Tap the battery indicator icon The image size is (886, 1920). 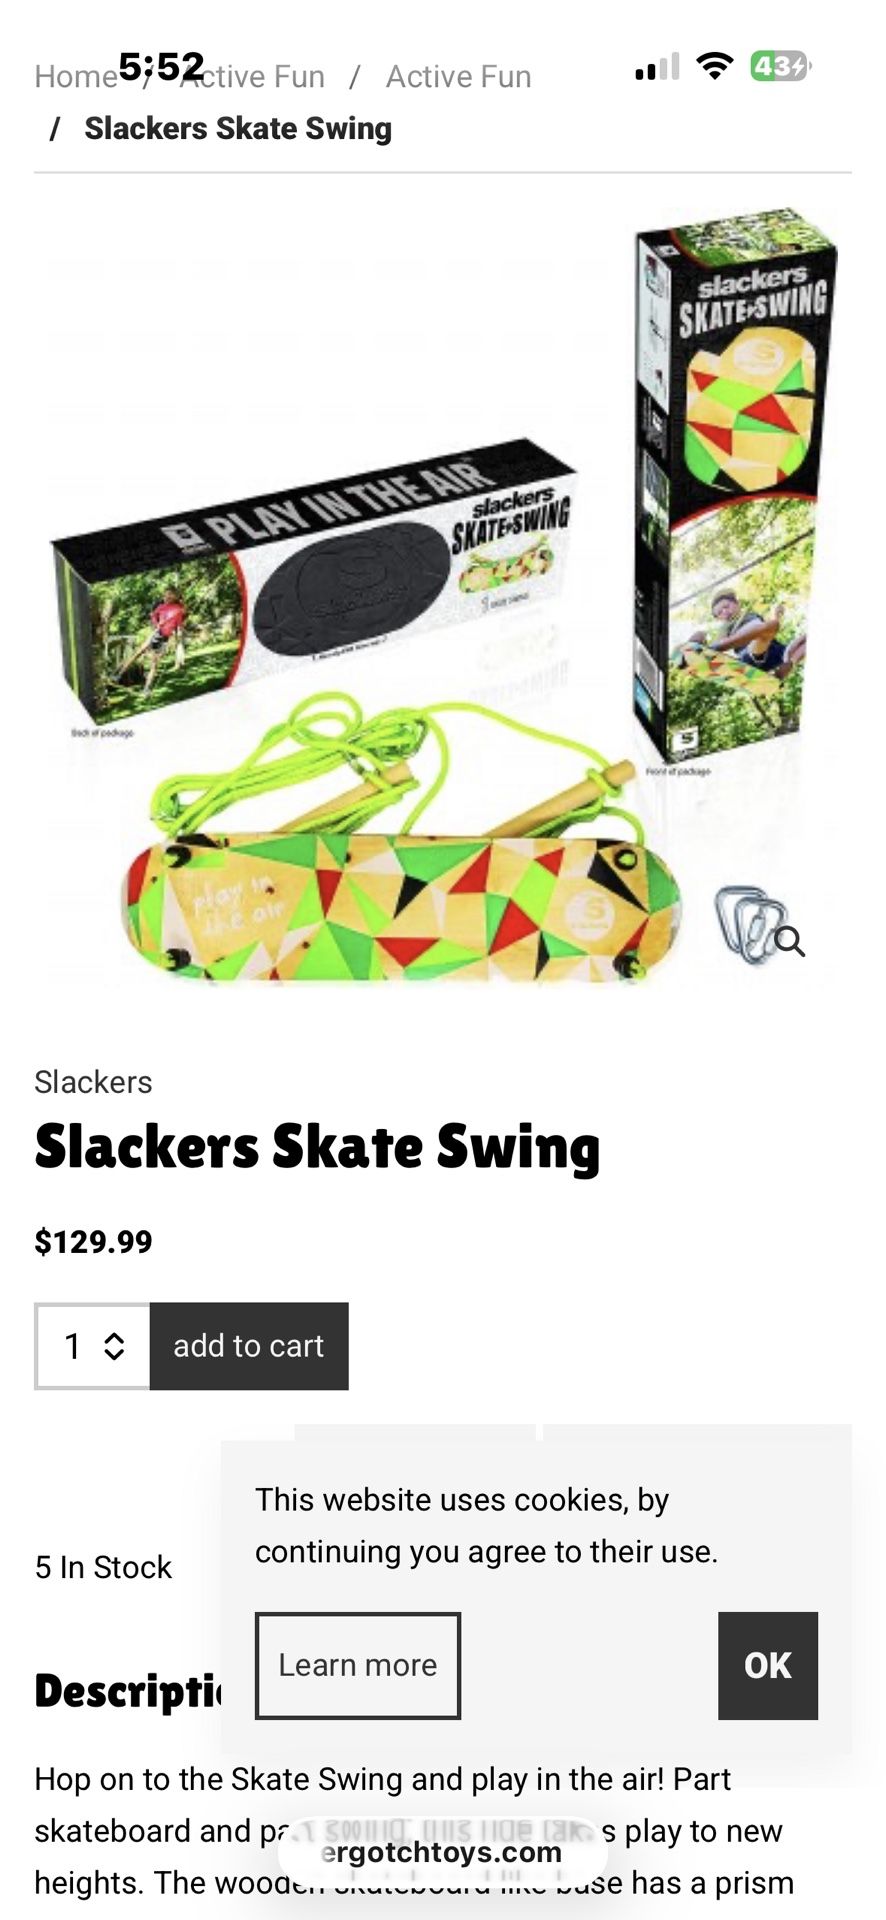(781, 66)
